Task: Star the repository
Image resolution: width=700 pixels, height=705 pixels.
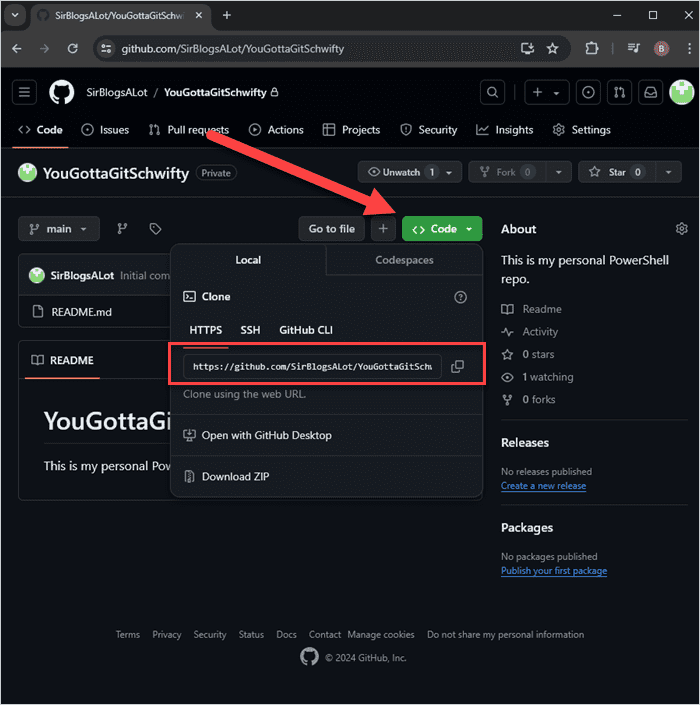Action: coord(617,172)
